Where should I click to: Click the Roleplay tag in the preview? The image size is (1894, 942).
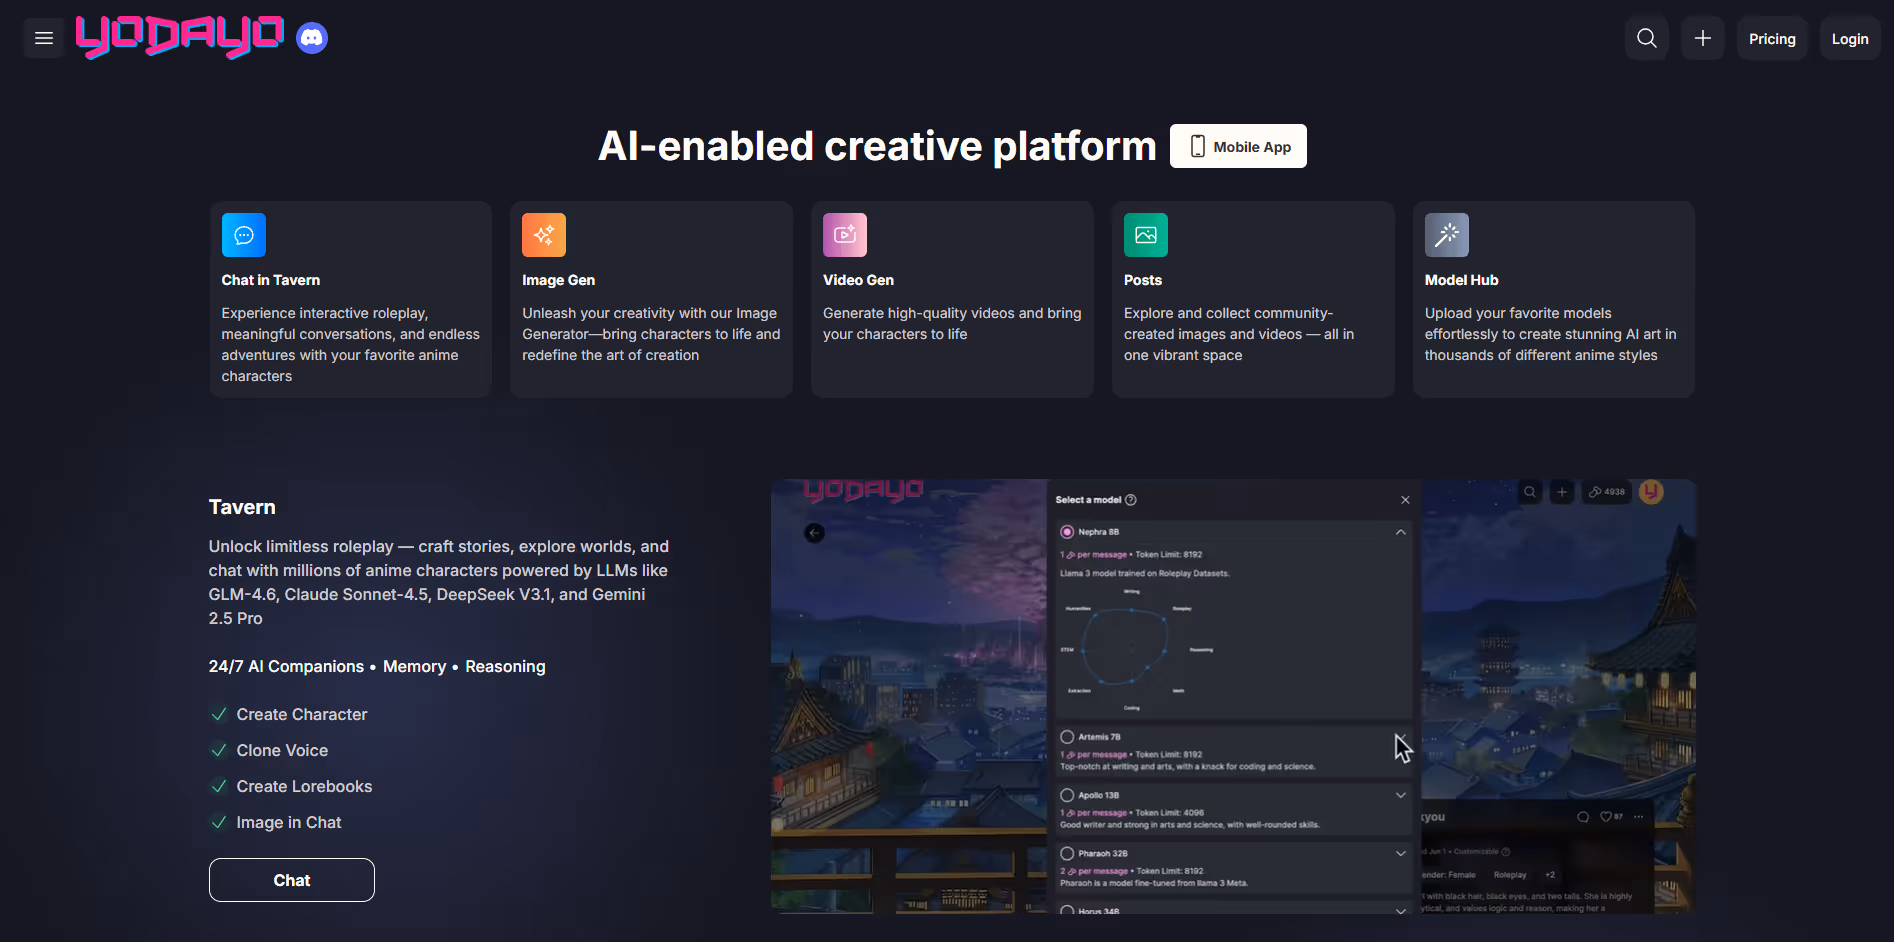pos(1510,875)
